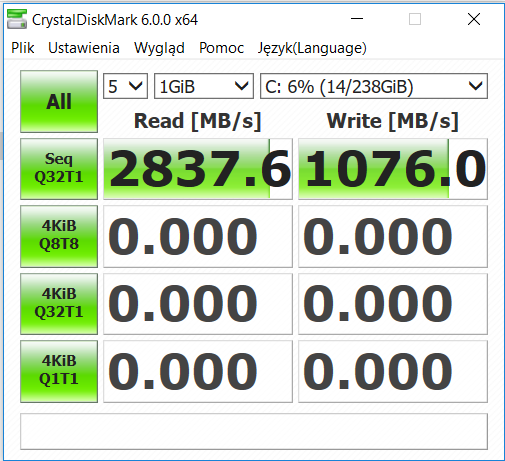505x461 pixels.
Task: Open the Ustawienia menu
Action: (84, 48)
